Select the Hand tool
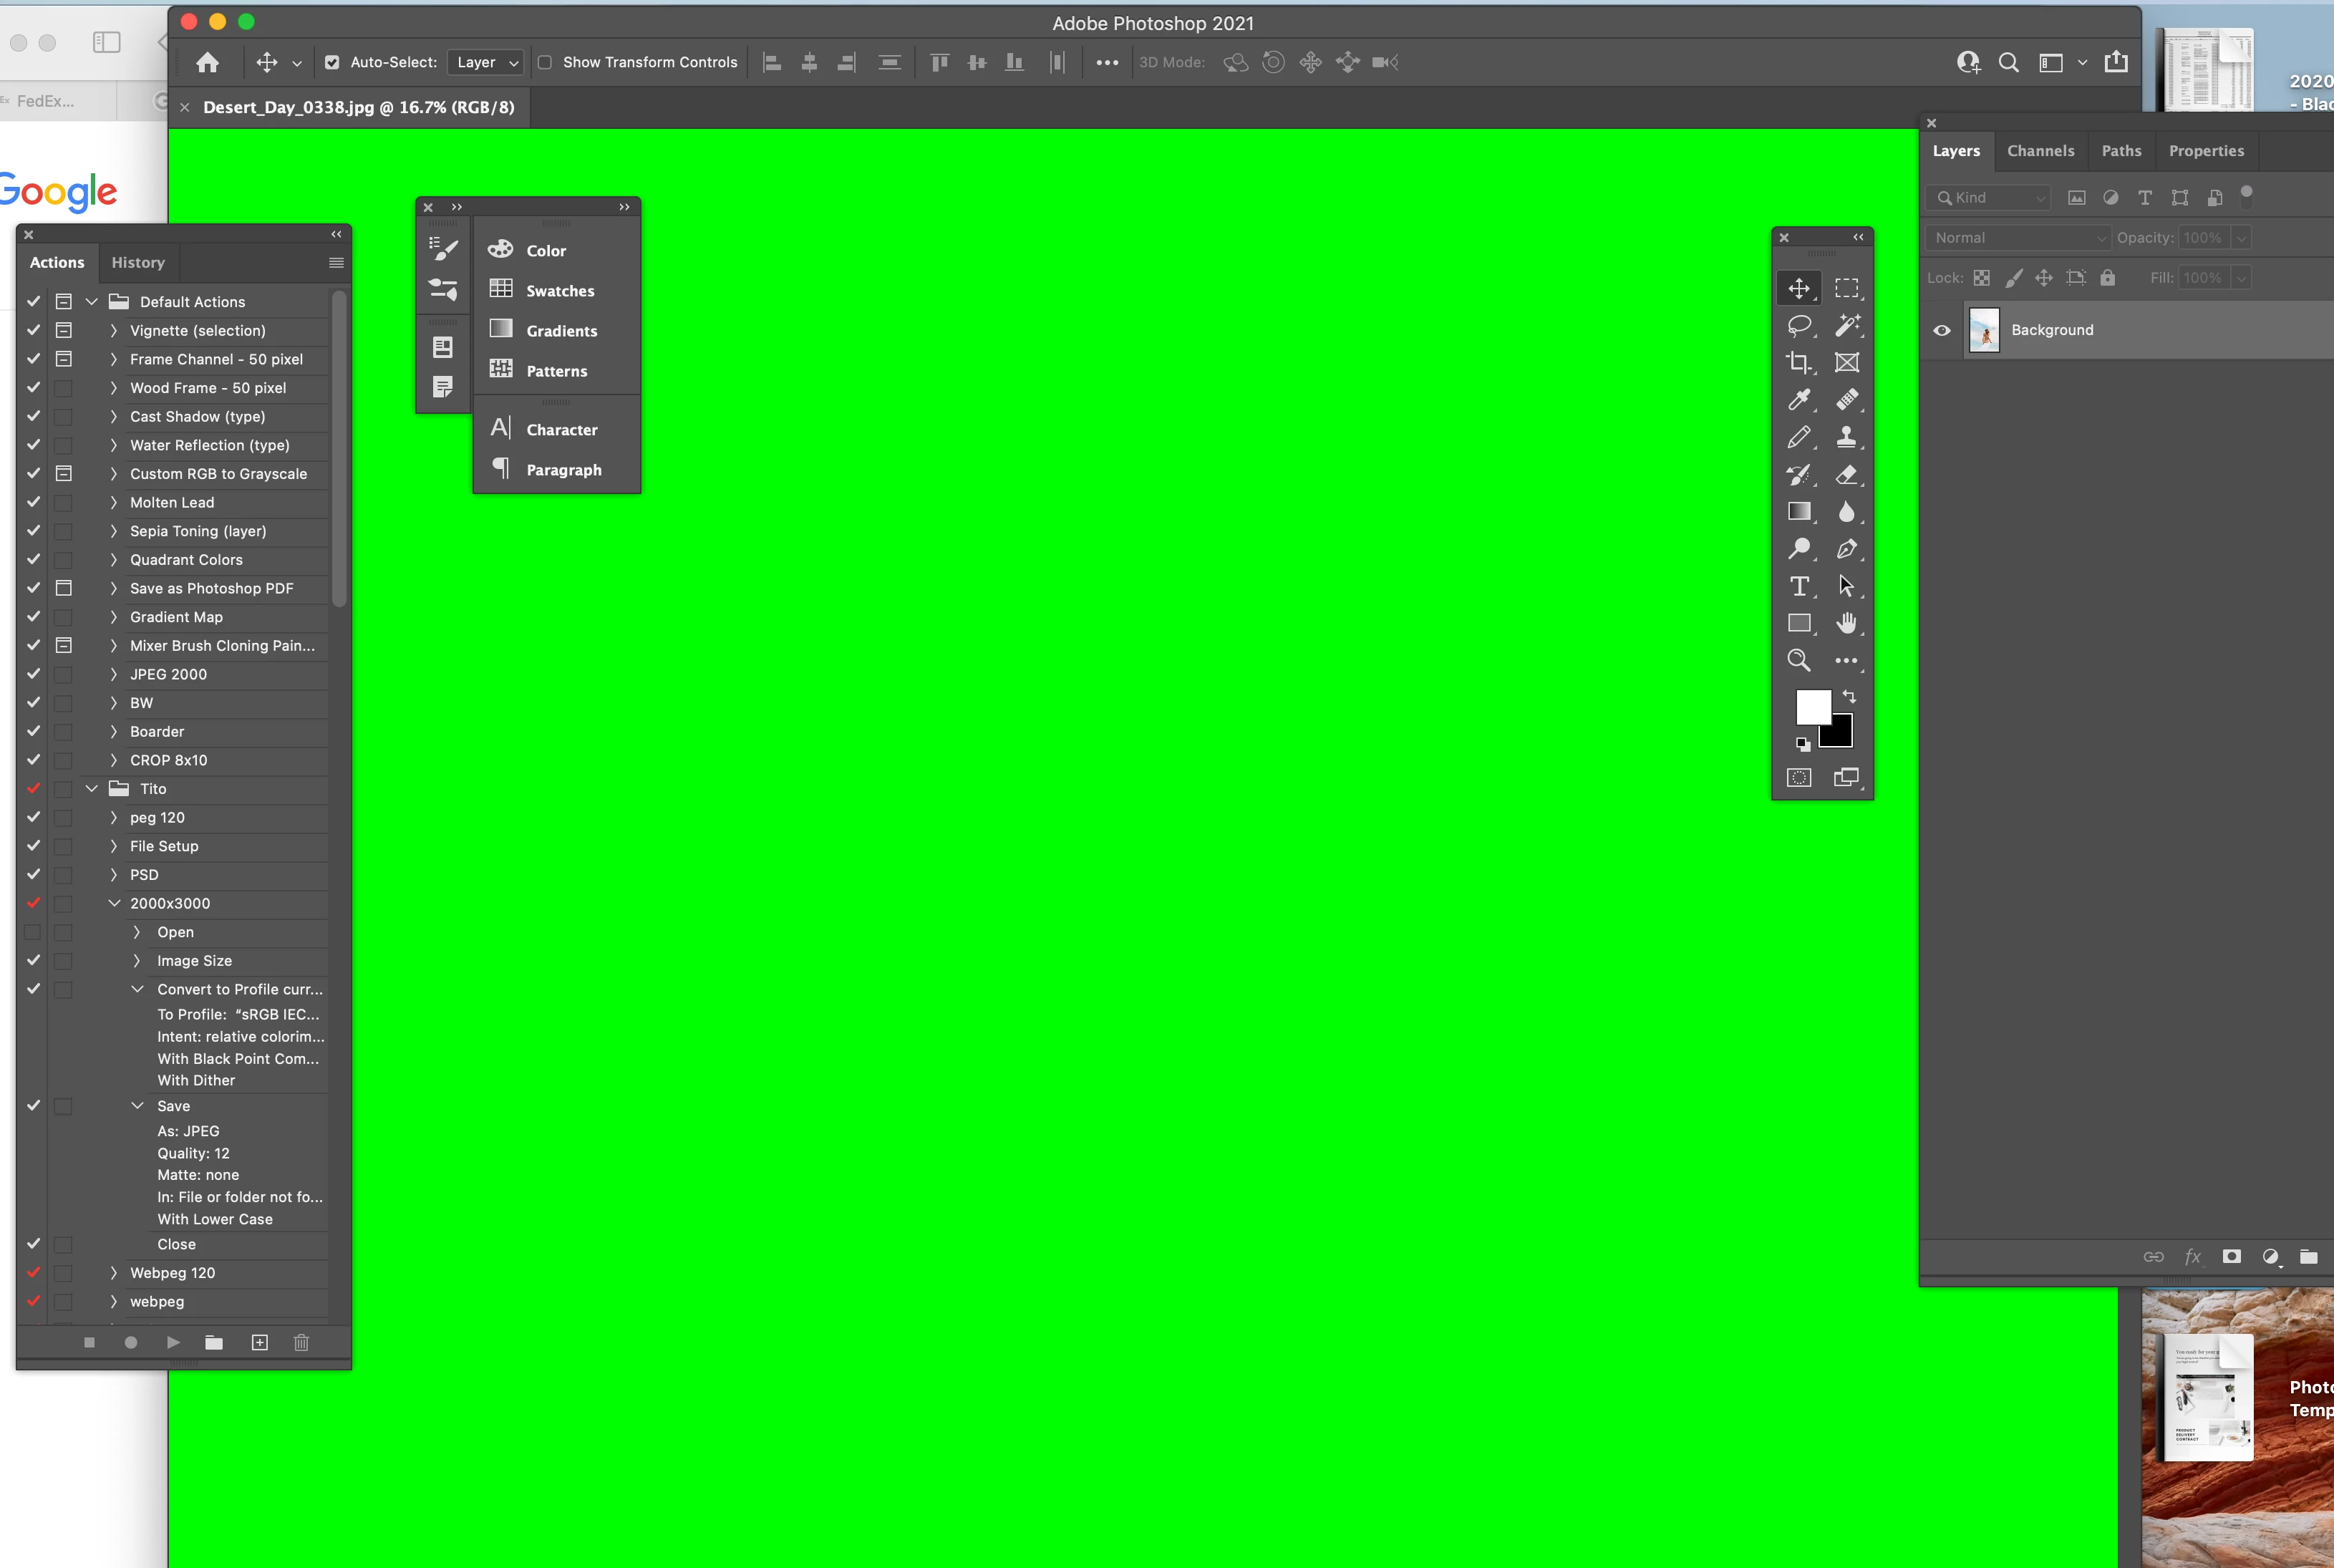Screen dimensions: 2334x1568 tap(1846, 623)
